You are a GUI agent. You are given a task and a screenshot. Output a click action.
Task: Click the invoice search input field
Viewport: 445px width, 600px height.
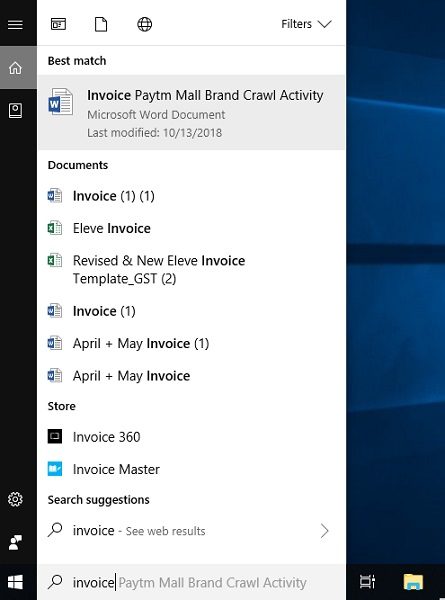[192, 582]
